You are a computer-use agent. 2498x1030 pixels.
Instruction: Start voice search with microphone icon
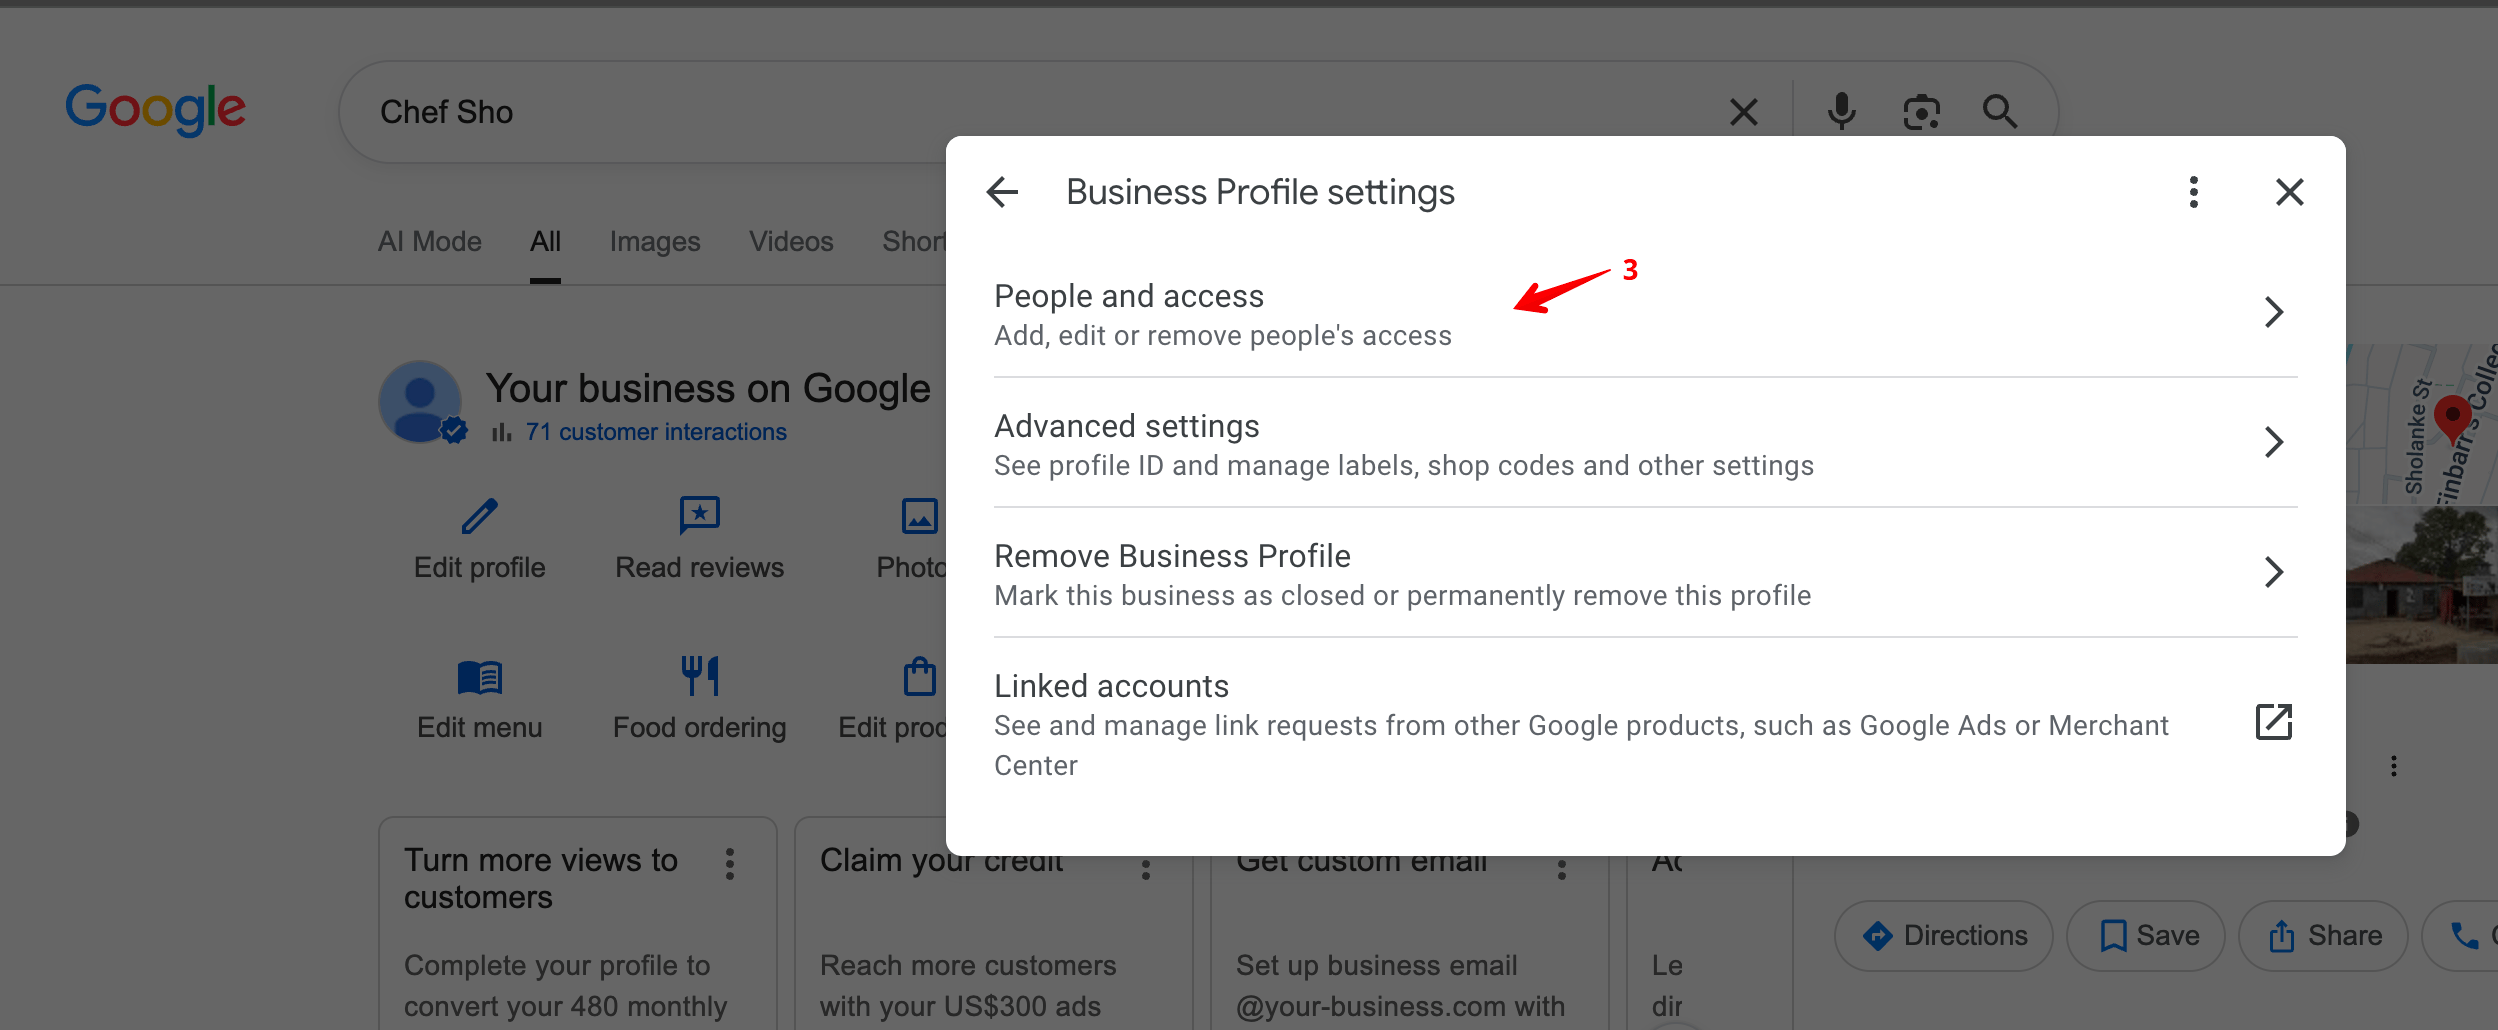click(1841, 112)
